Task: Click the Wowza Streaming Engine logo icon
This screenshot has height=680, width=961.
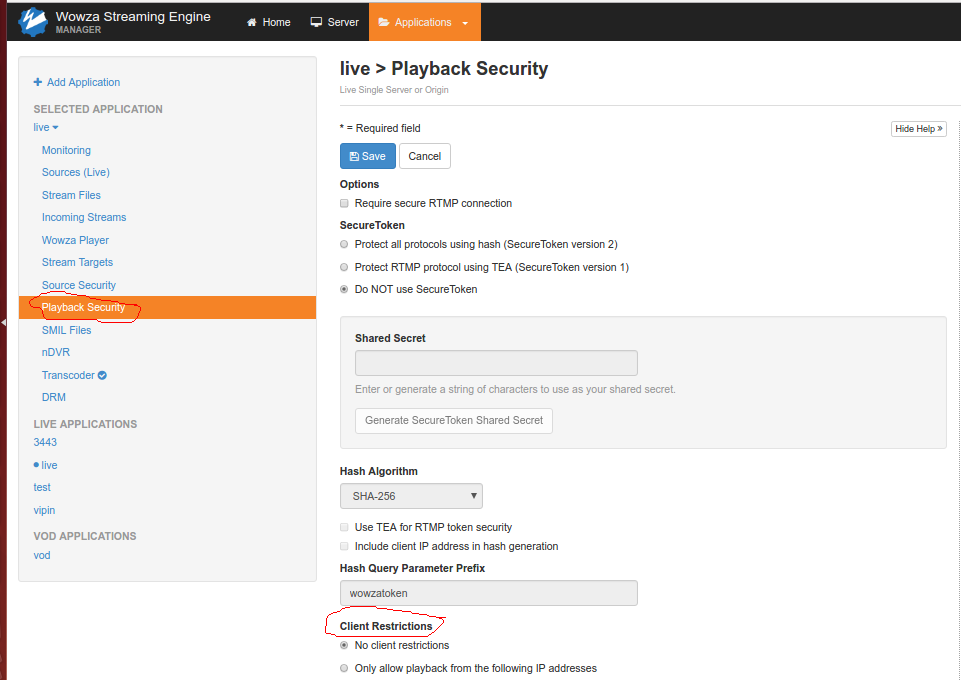Action: (33, 21)
